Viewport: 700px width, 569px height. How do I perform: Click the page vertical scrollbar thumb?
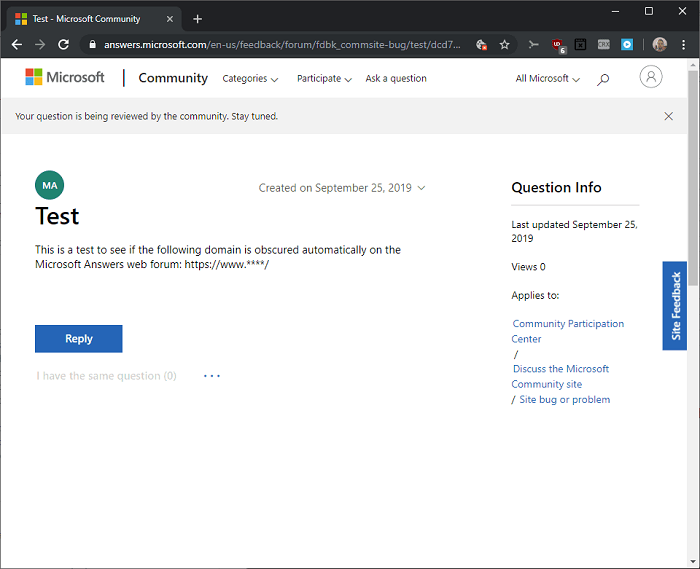click(x=692, y=179)
